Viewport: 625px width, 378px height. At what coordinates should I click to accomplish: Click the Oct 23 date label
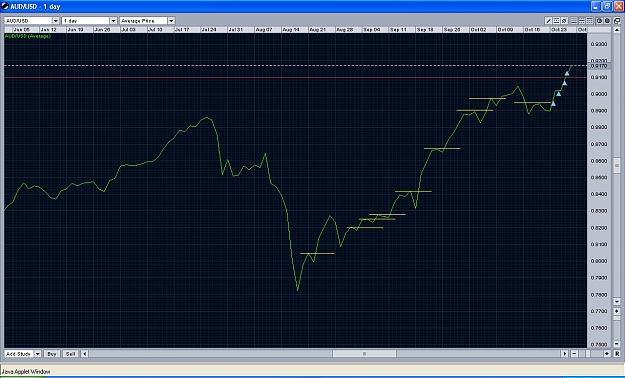coord(559,30)
